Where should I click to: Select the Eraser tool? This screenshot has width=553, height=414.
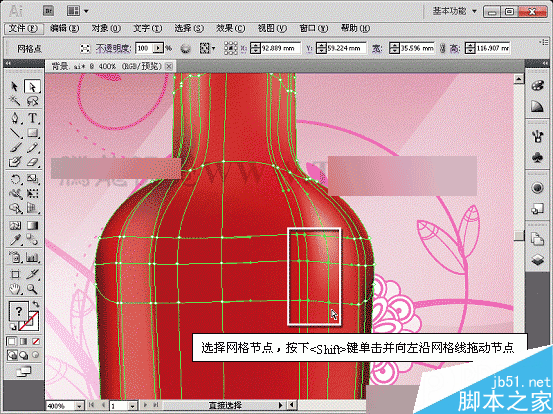click(32, 162)
